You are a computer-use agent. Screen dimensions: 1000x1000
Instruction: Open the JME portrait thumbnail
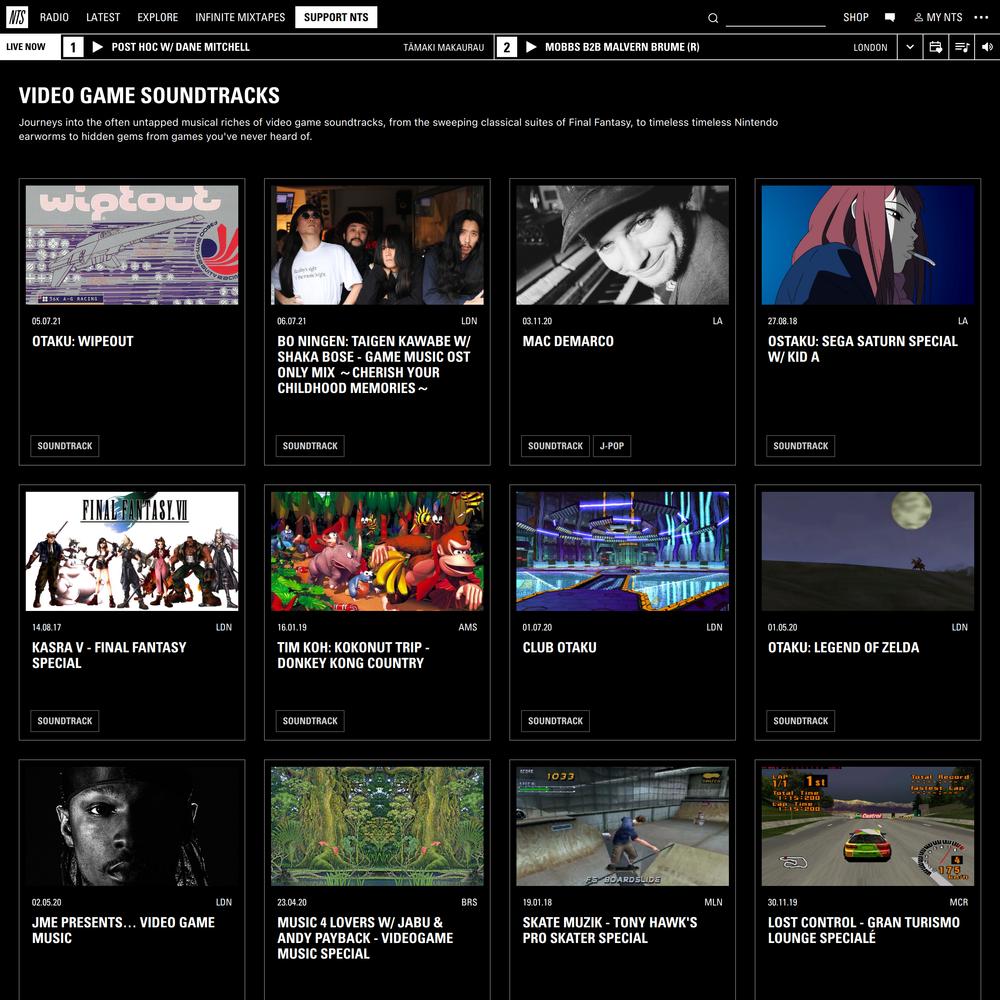point(132,827)
